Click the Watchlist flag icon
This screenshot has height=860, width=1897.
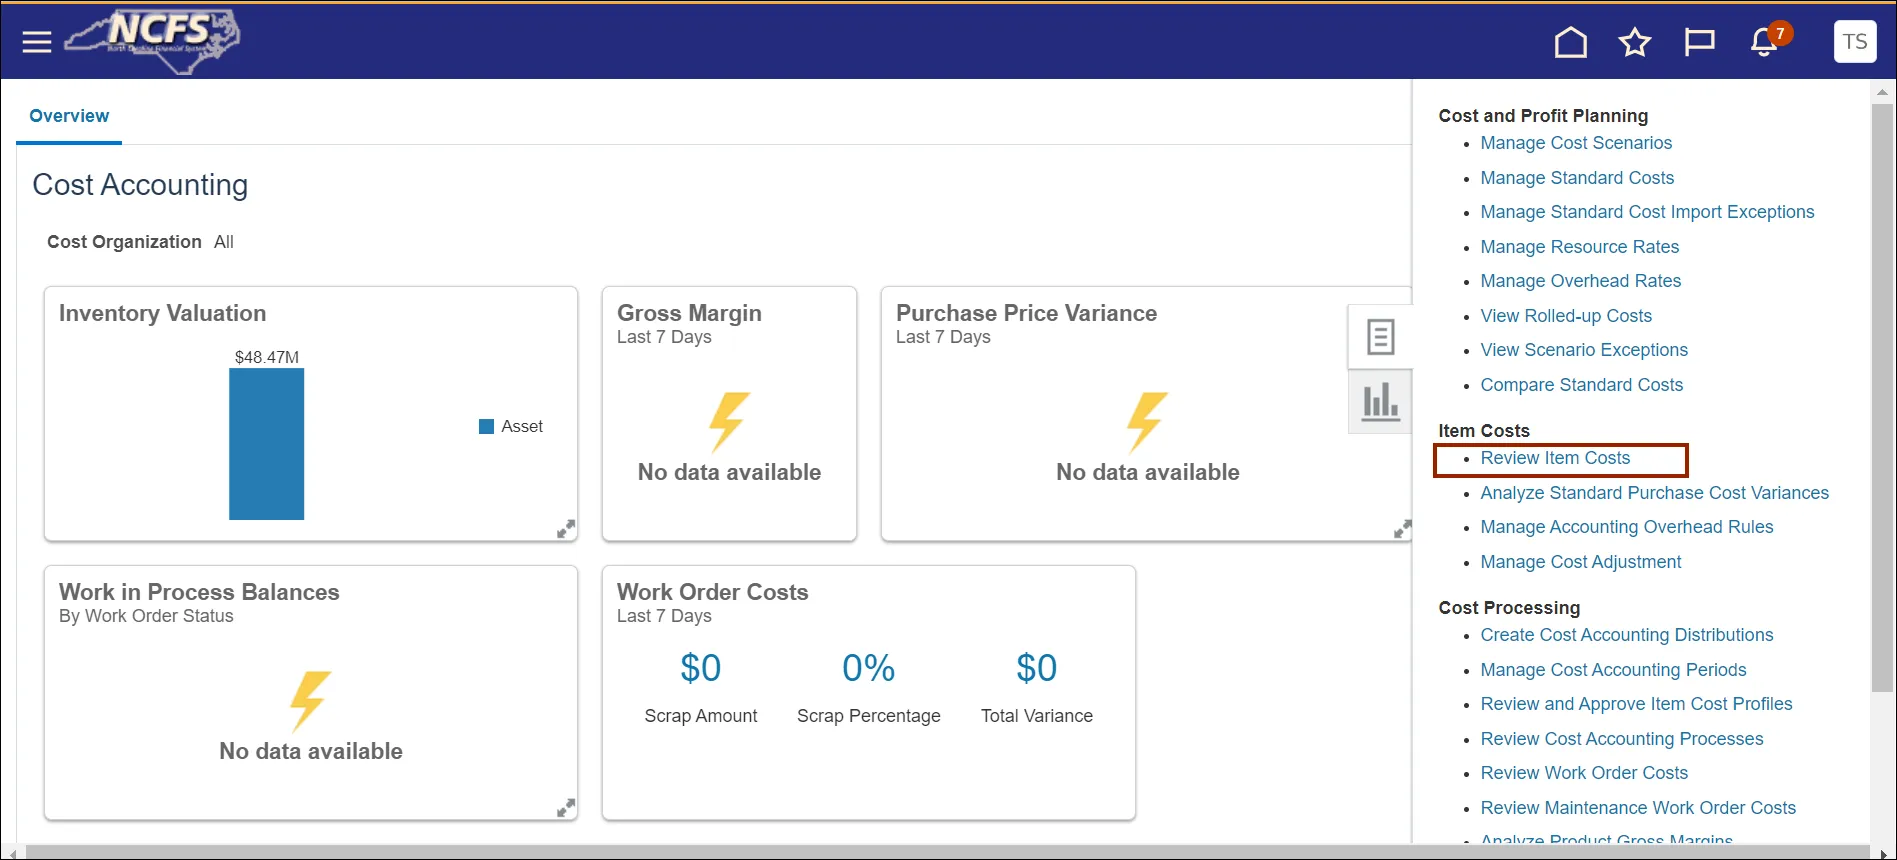coord(1699,42)
